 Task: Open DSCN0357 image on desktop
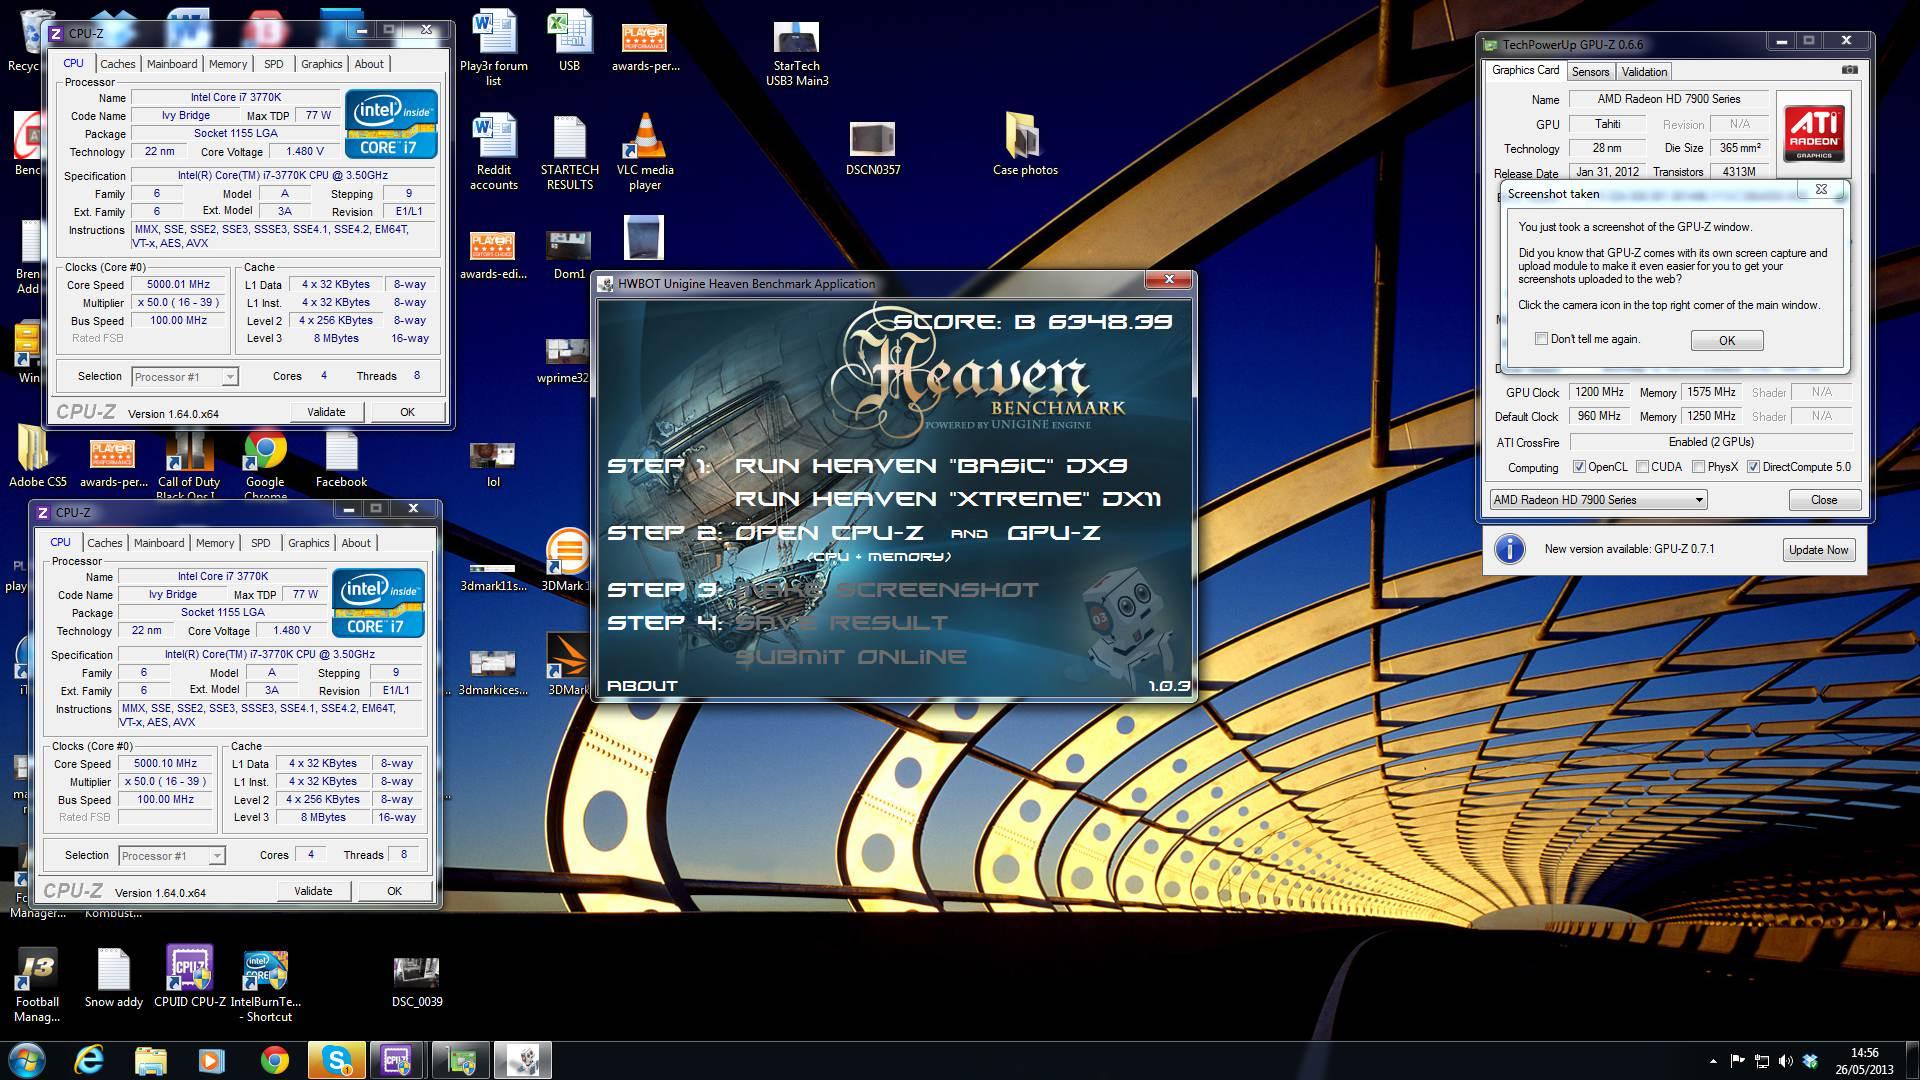click(x=873, y=148)
